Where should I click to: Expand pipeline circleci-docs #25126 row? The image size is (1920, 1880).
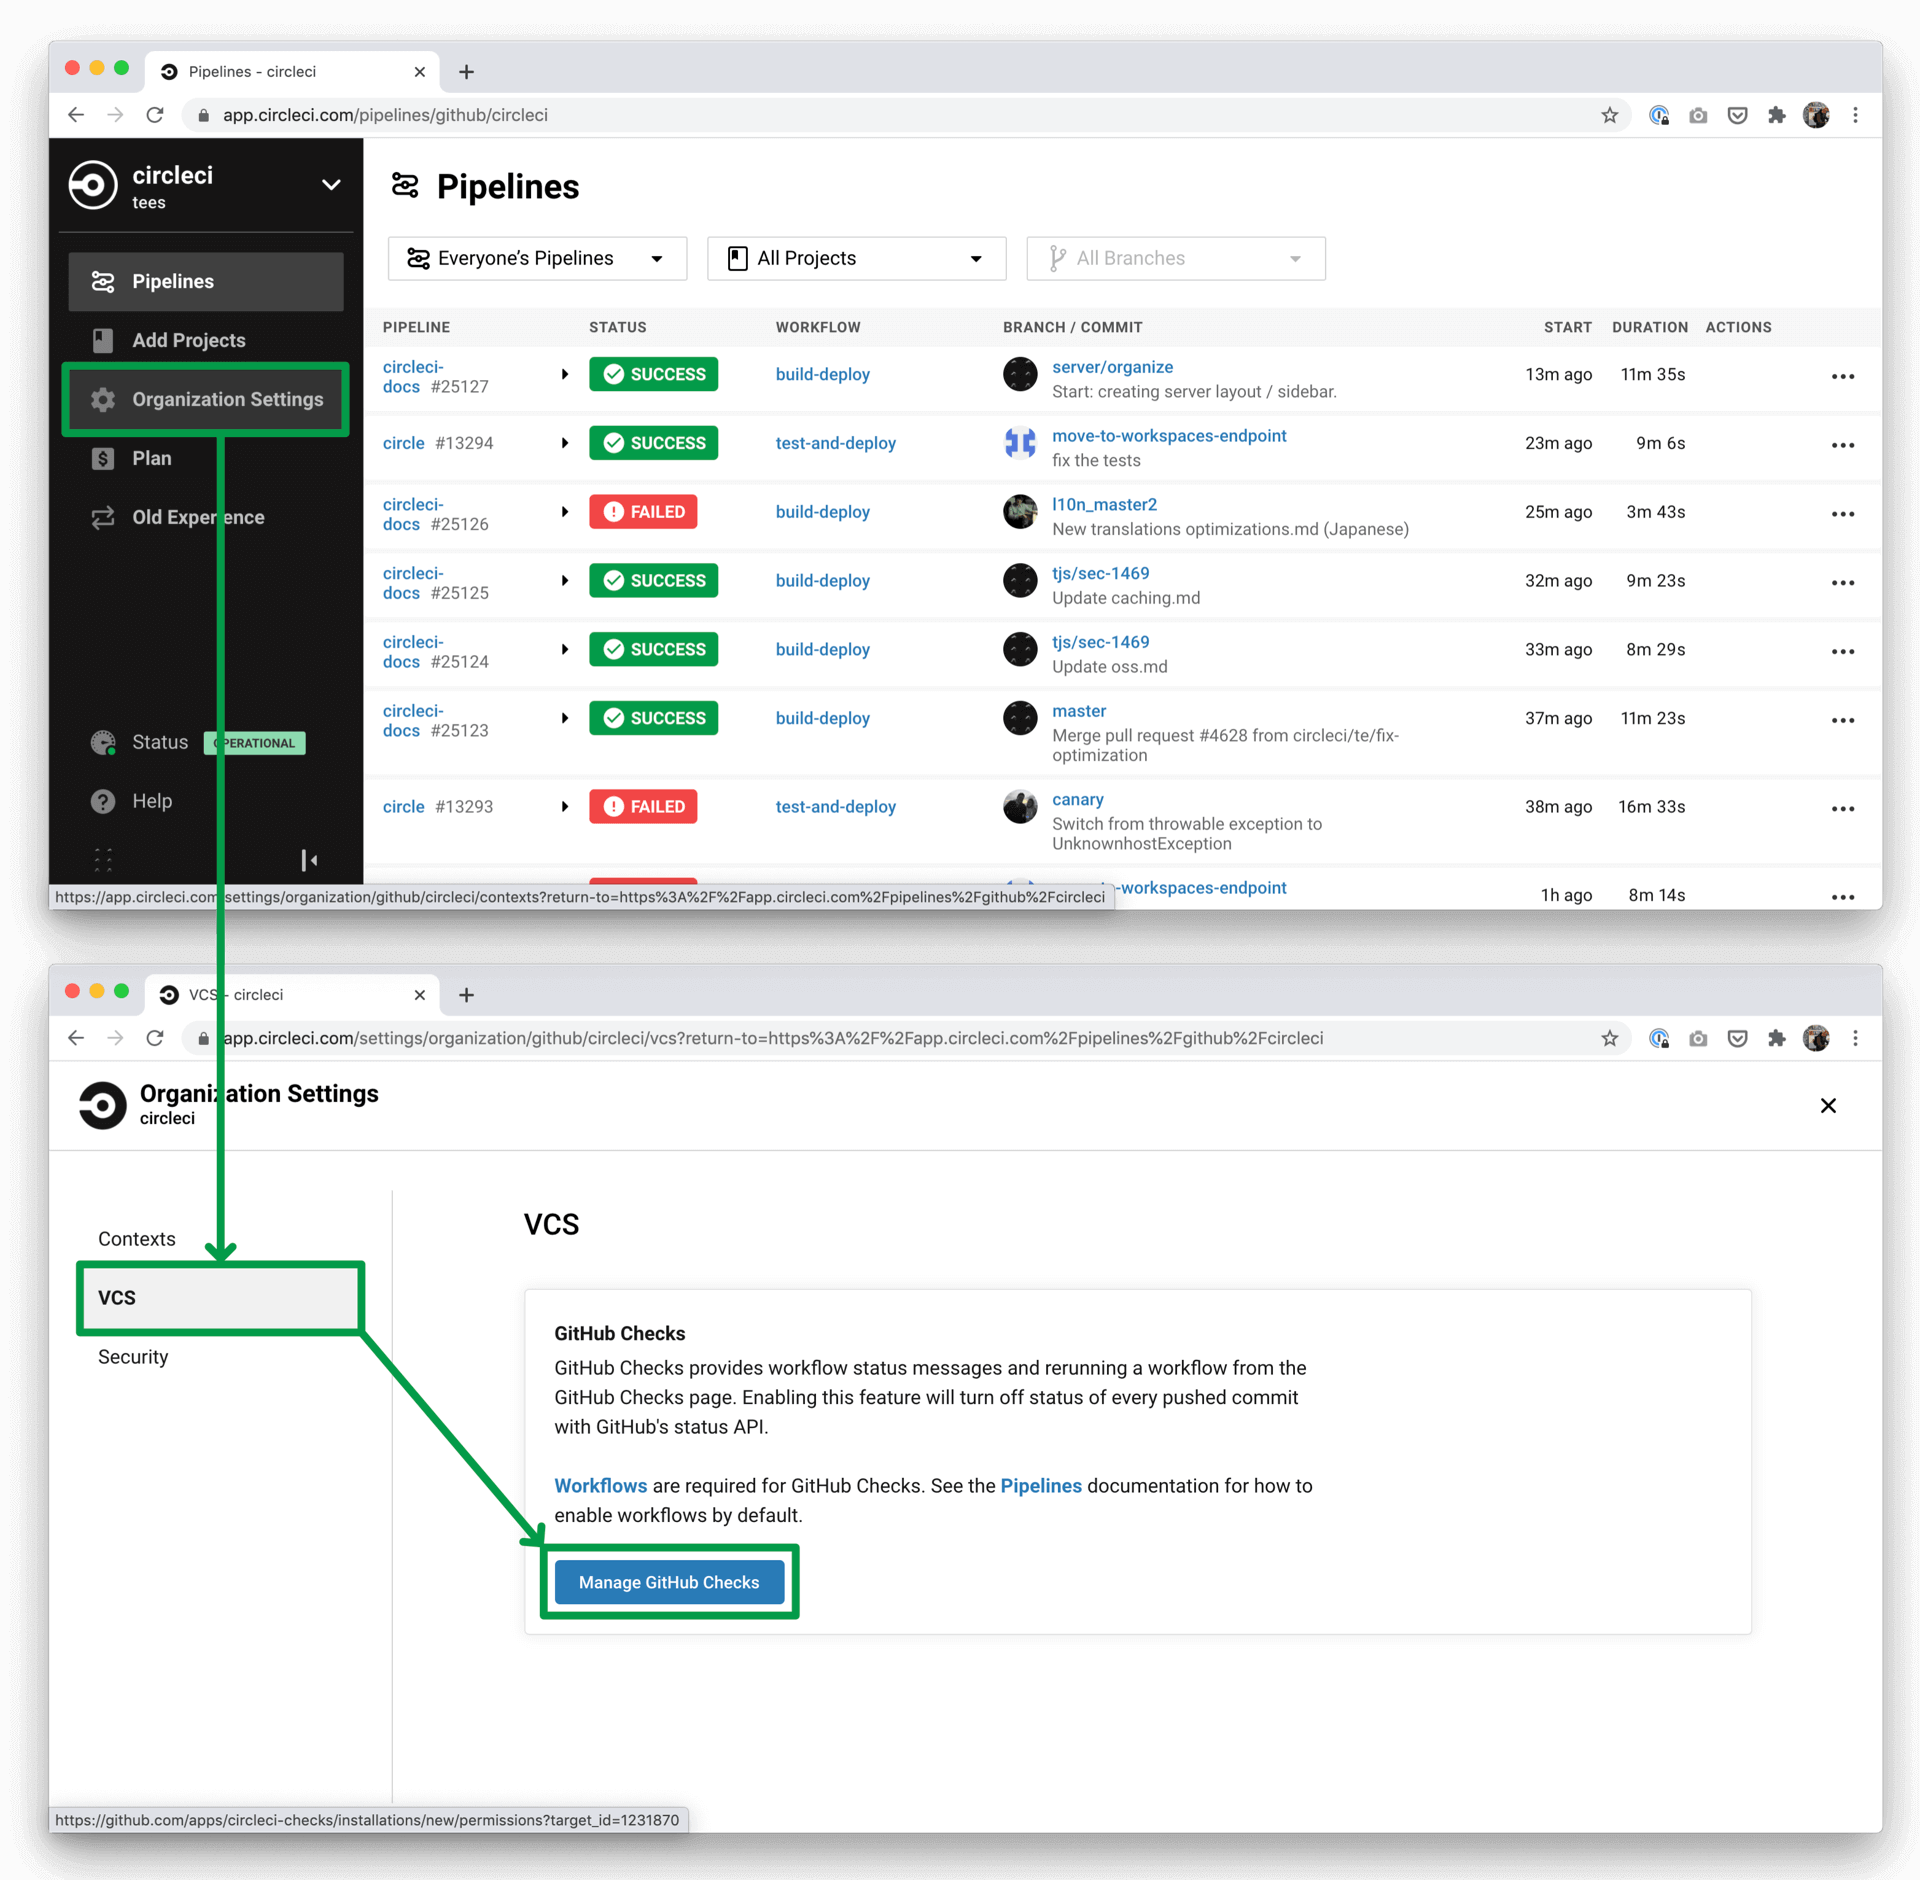[564, 512]
